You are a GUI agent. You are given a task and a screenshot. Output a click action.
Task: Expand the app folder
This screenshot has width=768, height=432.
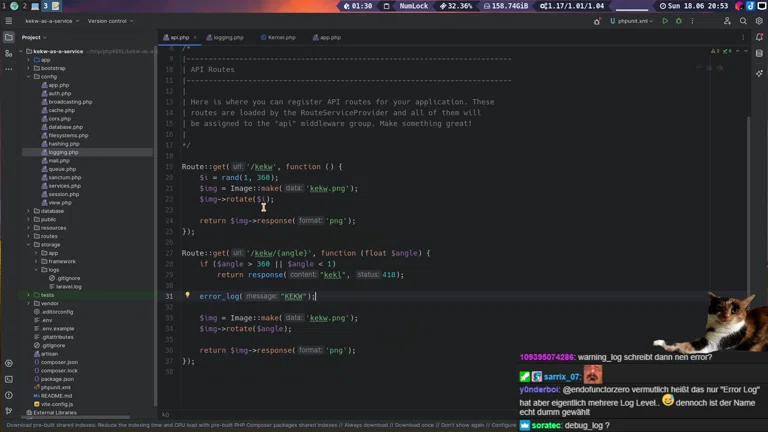[28, 60]
